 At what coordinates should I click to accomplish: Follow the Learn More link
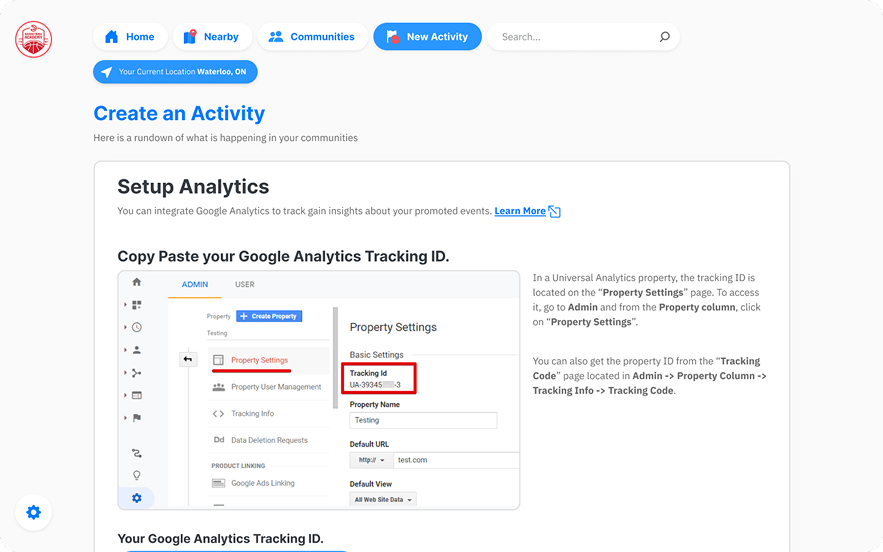click(519, 211)
